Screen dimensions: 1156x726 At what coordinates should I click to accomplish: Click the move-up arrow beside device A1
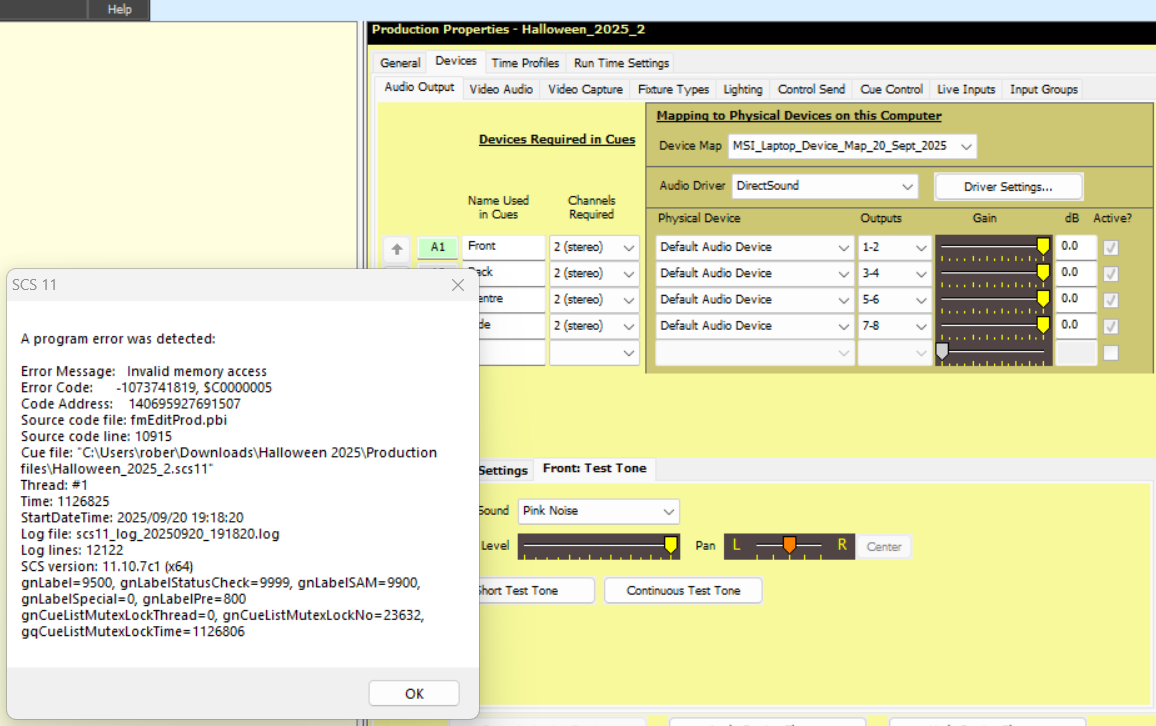[397, 248]
